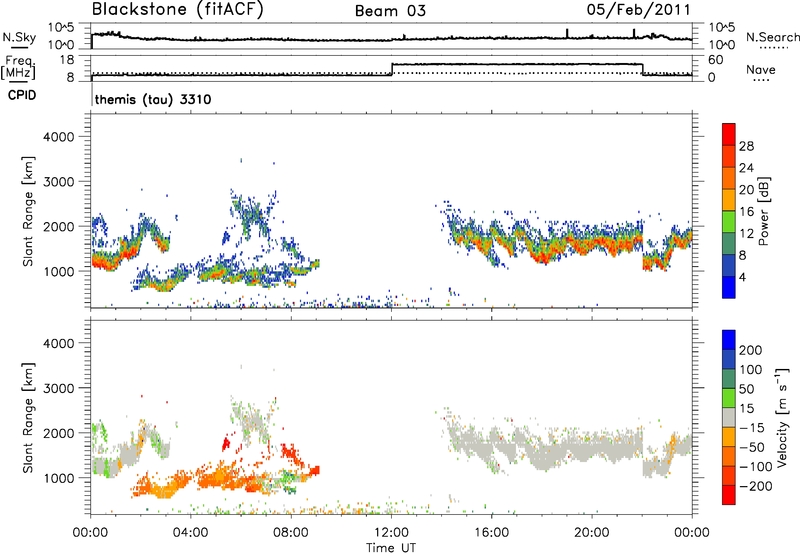
Task: Click the '50' tick on Velocity colorbar
Action: (x=746, y=389)
